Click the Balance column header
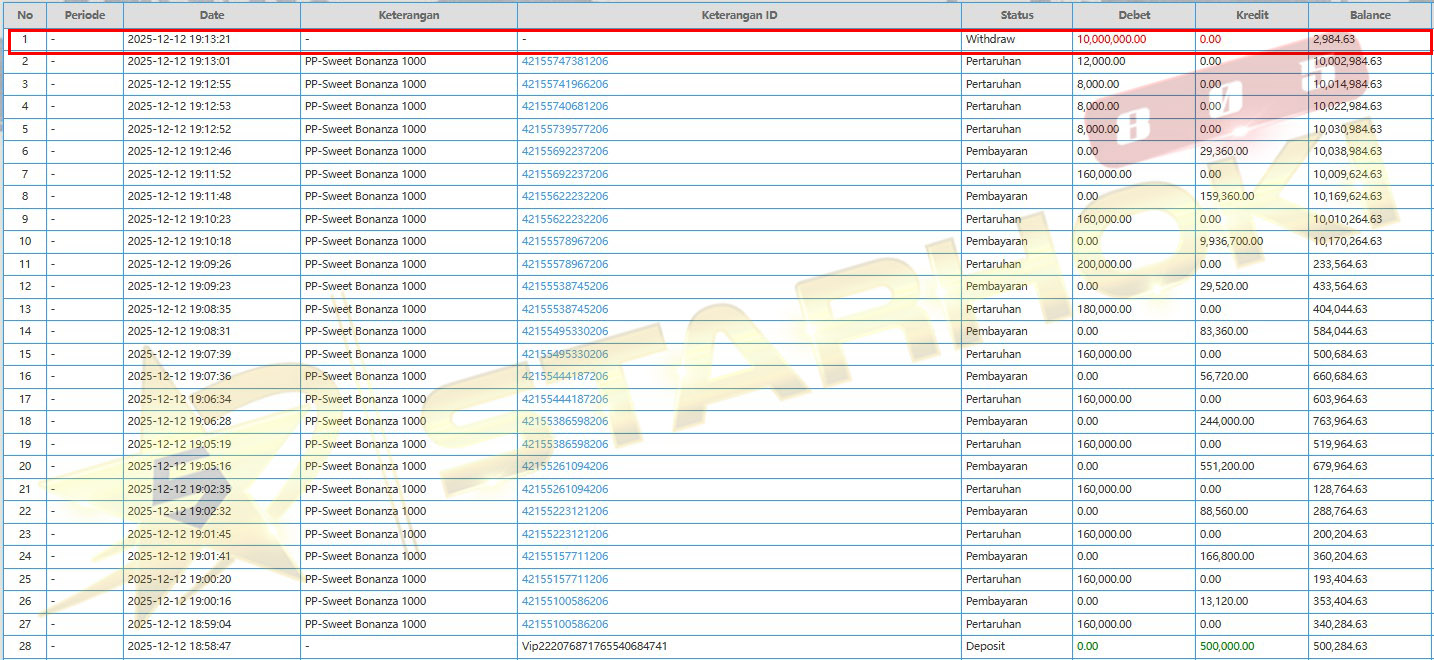 1369,15
